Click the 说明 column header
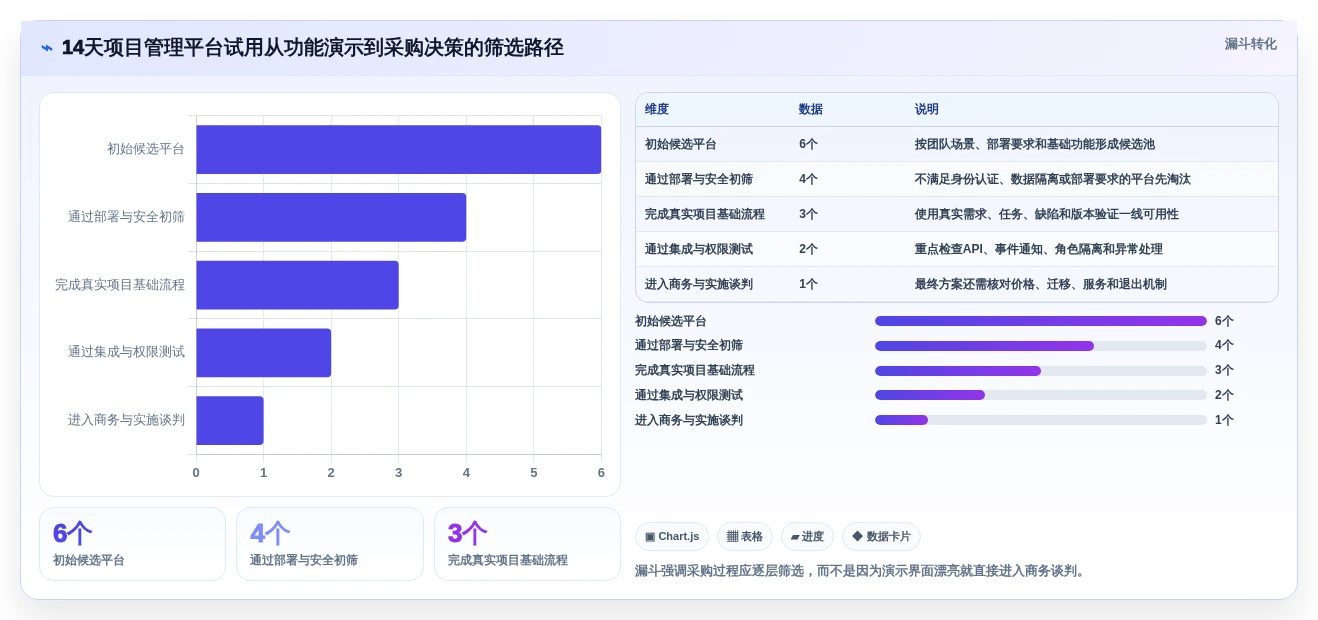This screenshot has width=1318, height=620. (927, 110)
